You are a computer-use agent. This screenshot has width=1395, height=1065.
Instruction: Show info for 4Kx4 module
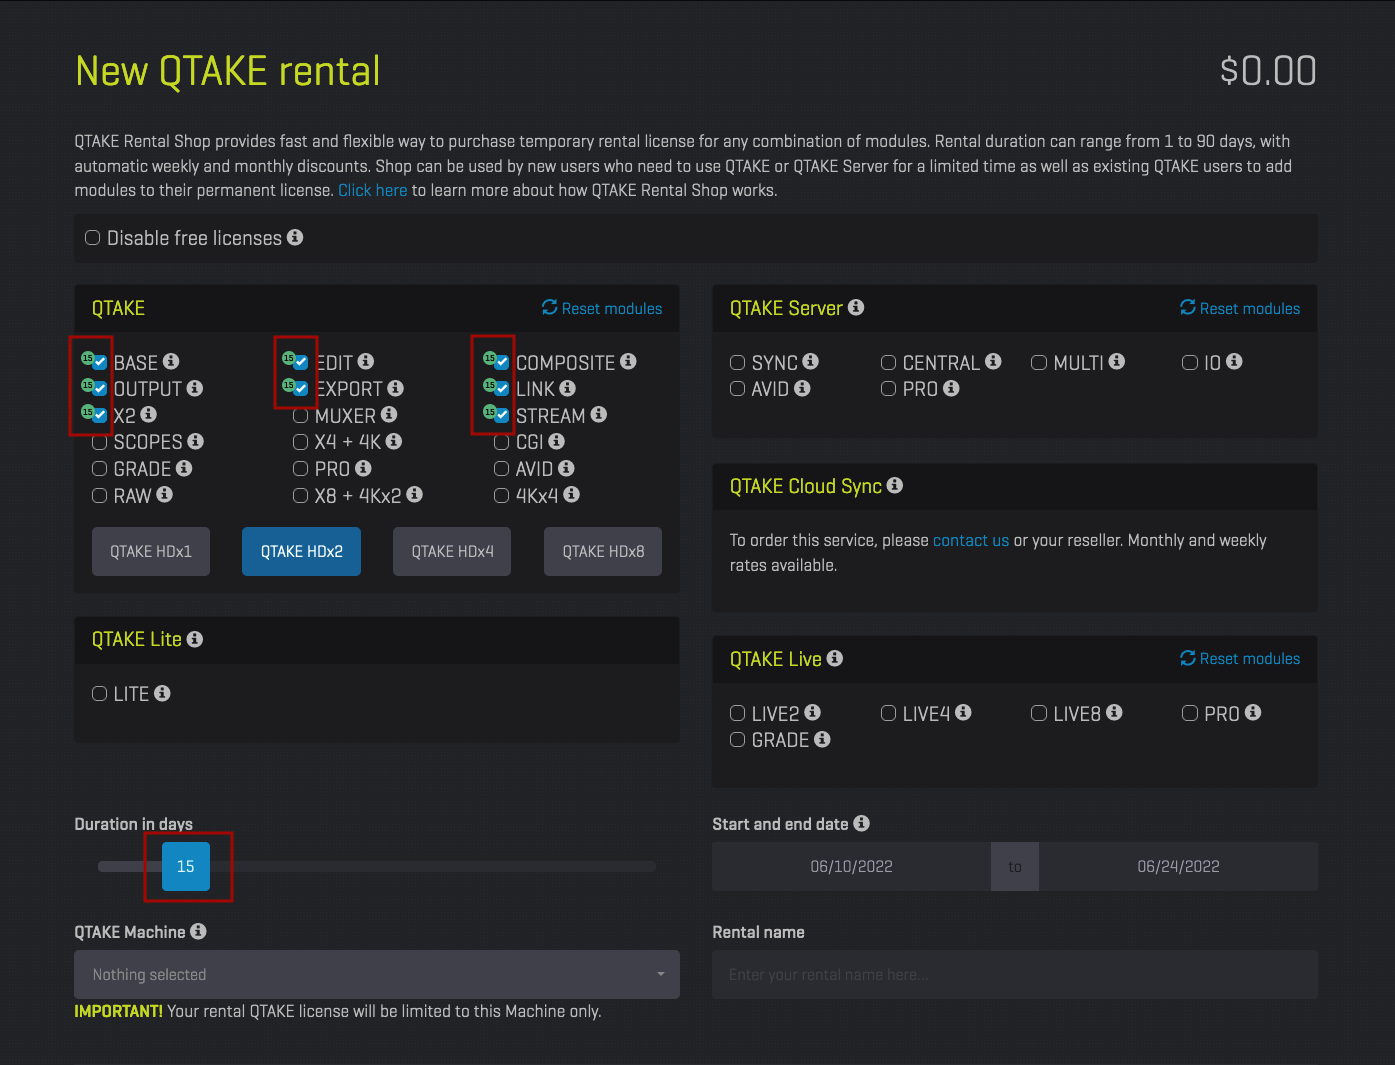point(572,494)
